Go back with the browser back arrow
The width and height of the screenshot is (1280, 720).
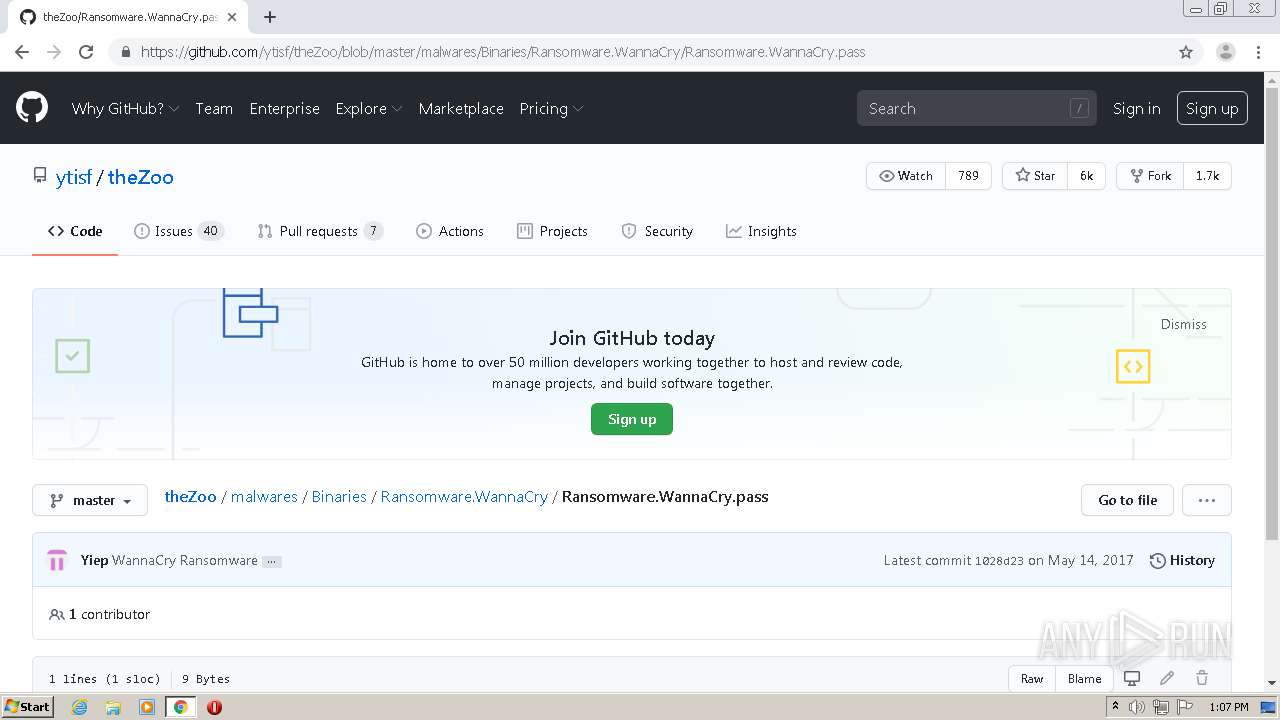(22, 52)
